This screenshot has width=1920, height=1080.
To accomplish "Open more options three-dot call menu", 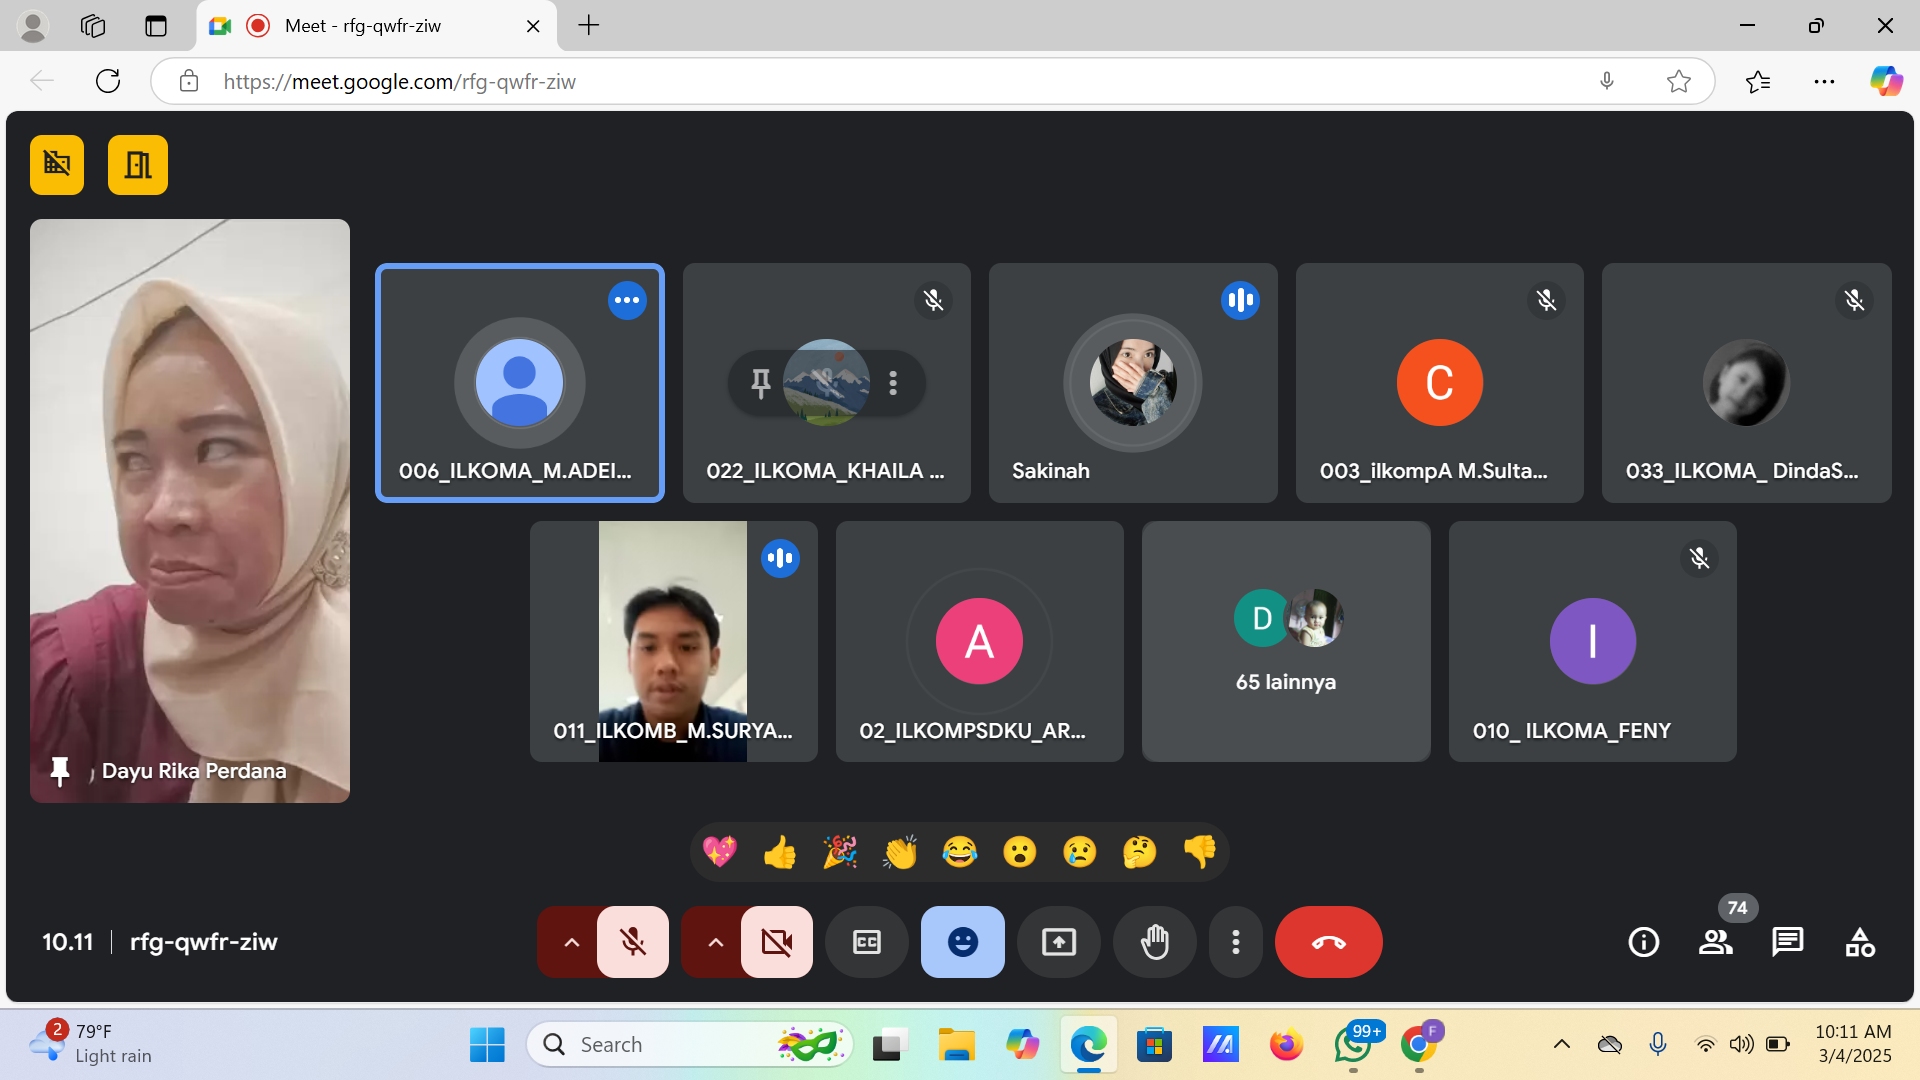I will click(x=1236, y=942).
